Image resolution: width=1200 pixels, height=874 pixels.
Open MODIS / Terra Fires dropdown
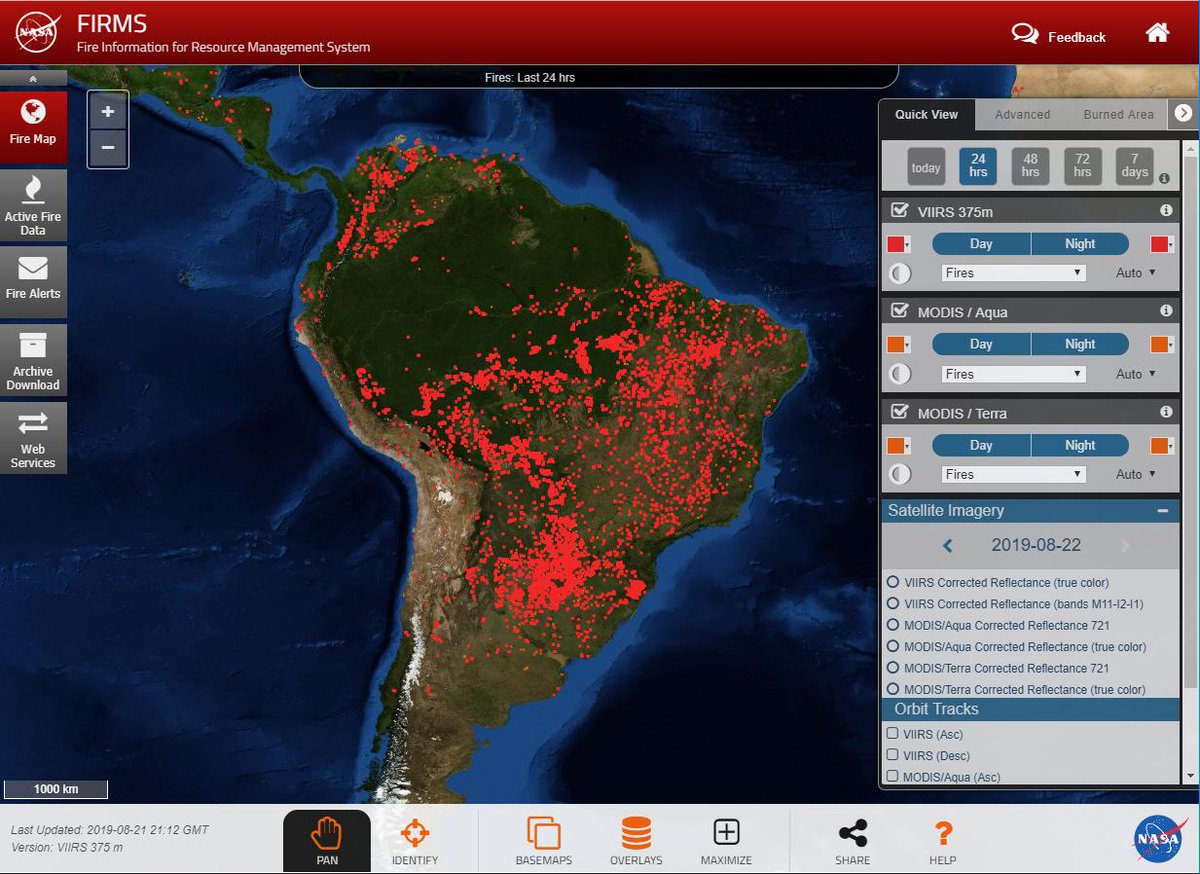(1013, 474)
